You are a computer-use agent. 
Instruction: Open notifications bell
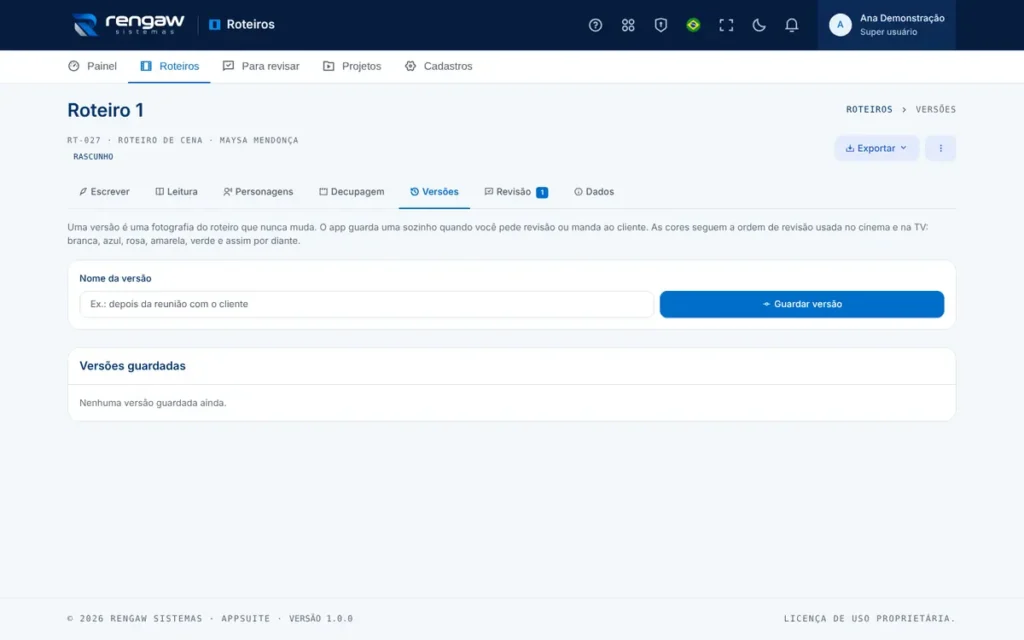coord(791,25)
